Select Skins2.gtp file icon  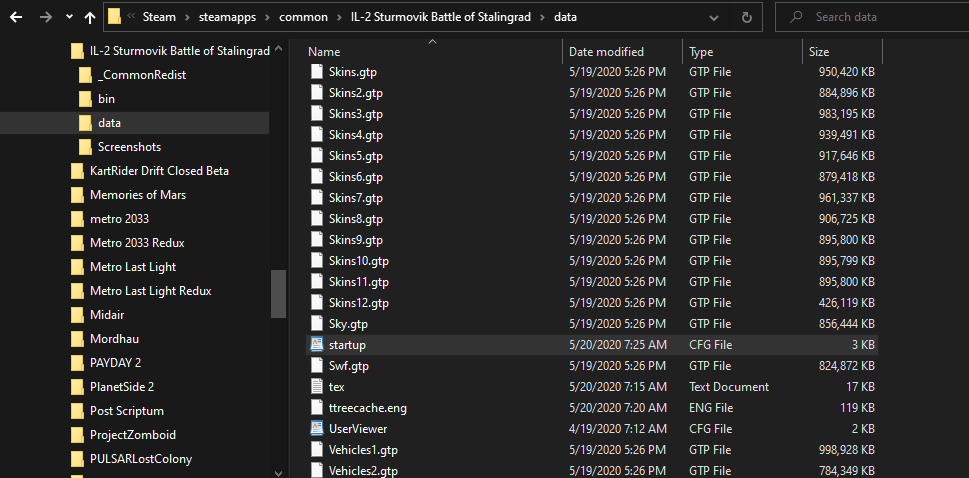click(317, 93)
